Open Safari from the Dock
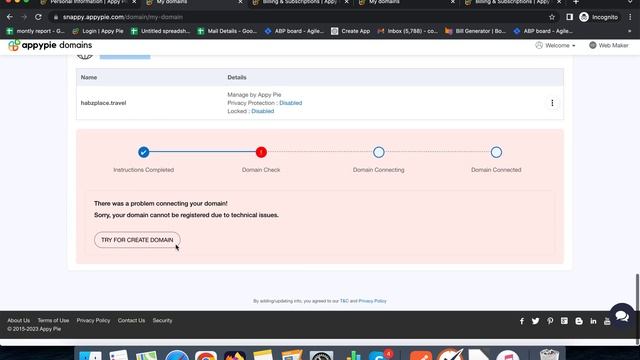The width and height of the screenshot is (640, 360). [177, 356]
